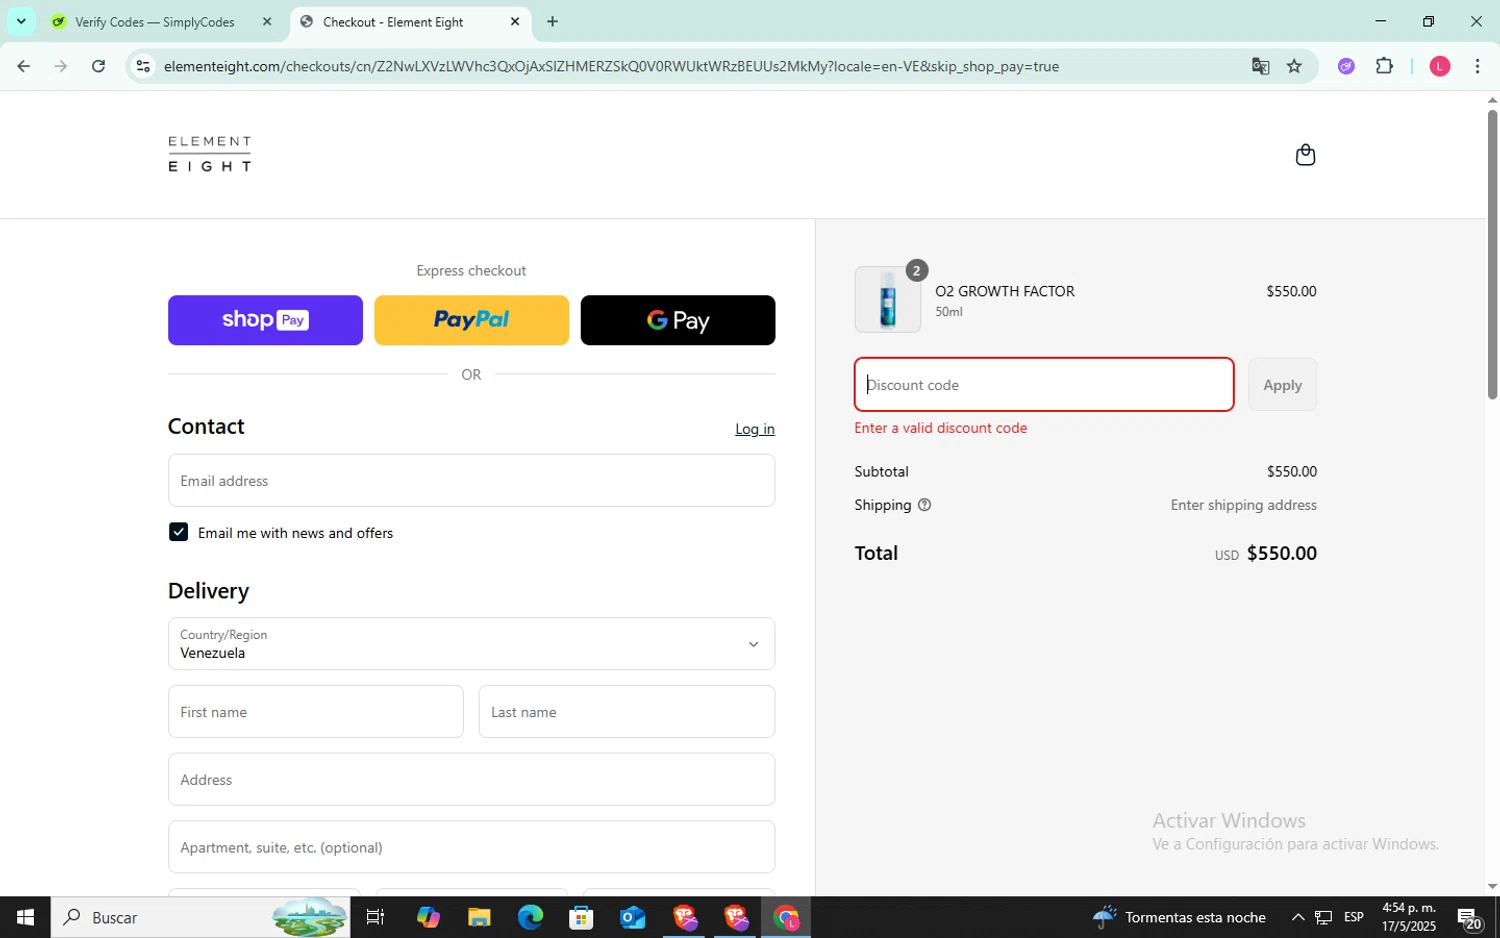Click the Email address field

point(471,481)
